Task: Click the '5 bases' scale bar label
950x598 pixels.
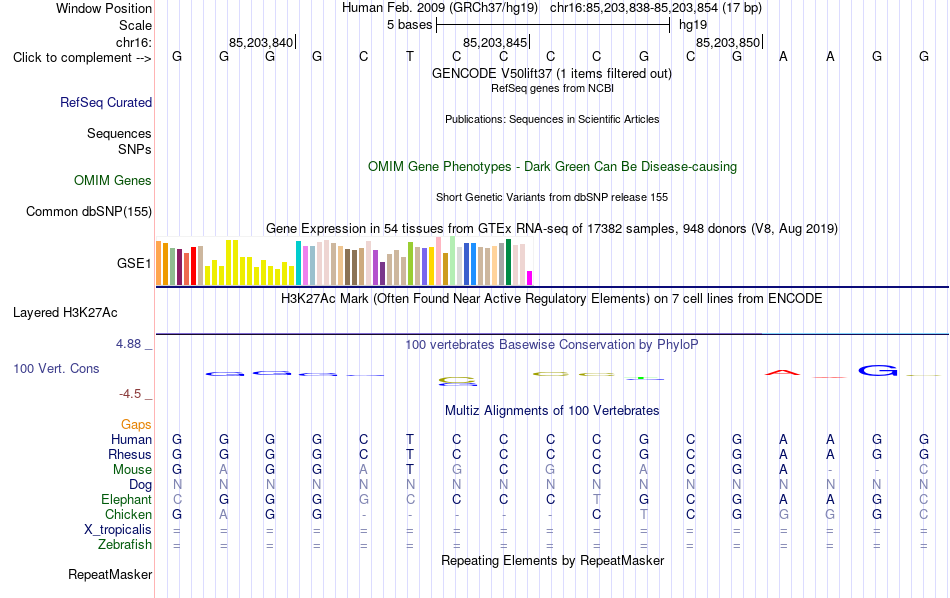Action: pos(410,25)
